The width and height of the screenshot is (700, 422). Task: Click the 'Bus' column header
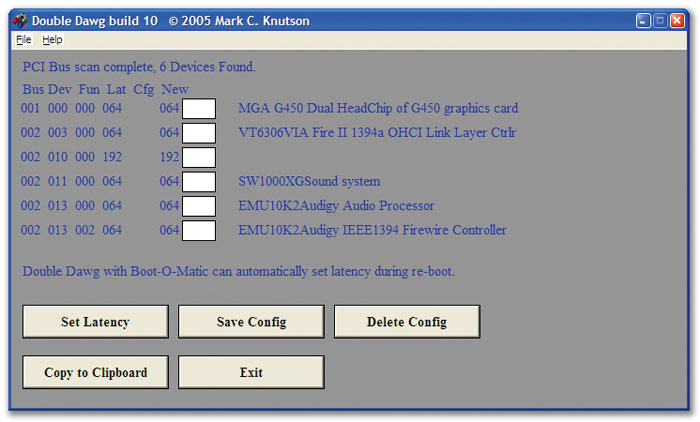(x=33, y=89)
